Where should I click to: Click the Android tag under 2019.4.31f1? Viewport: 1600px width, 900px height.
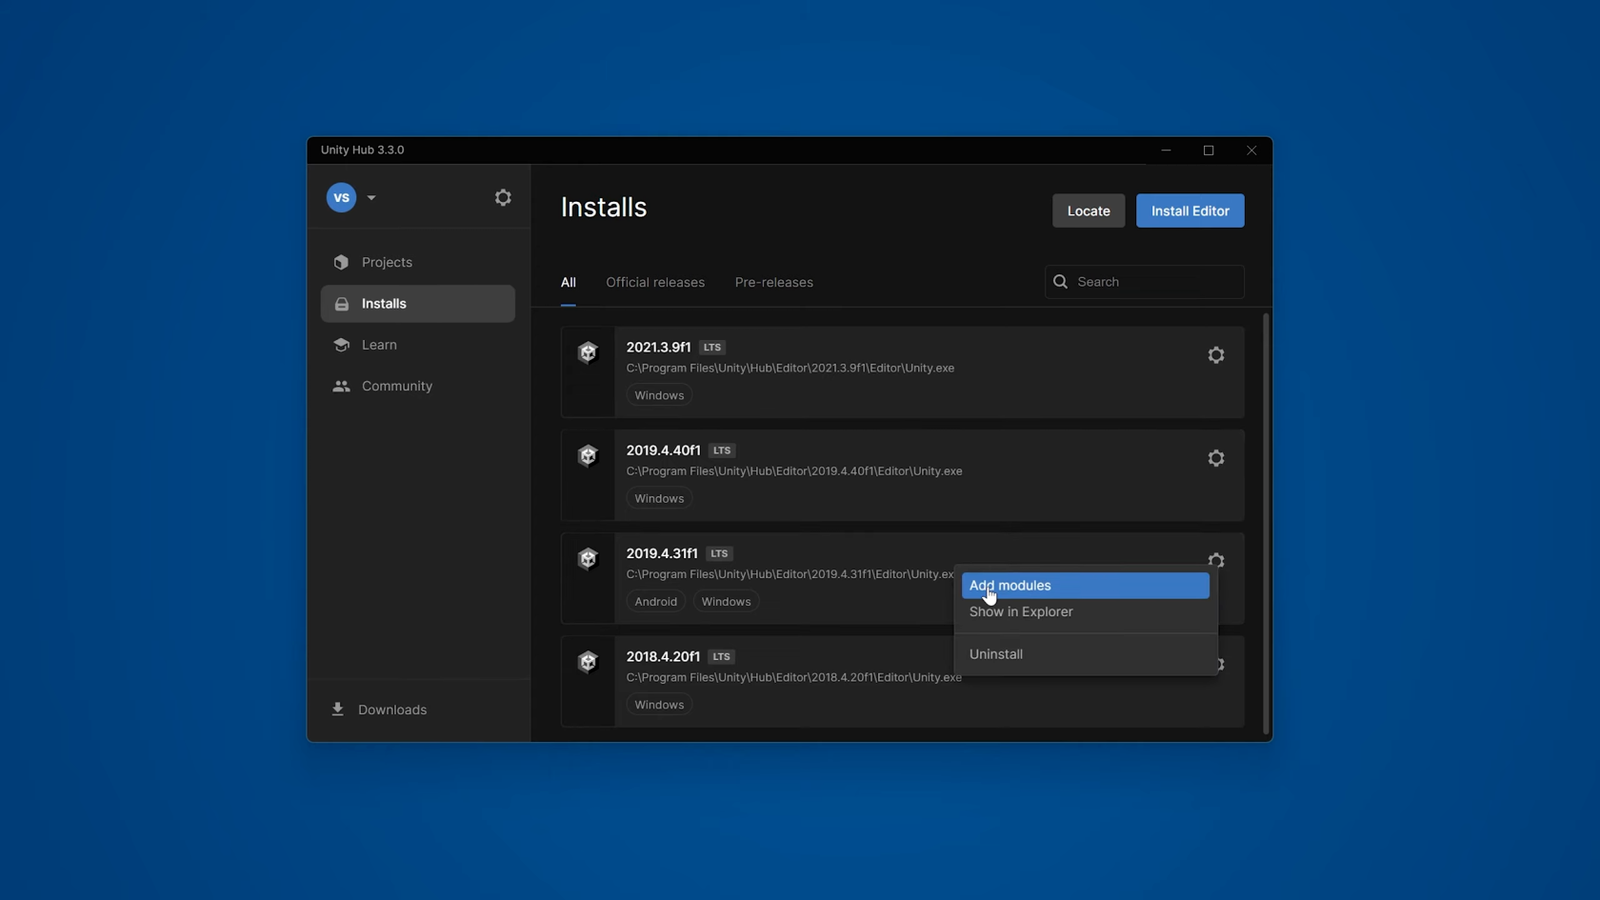click(656, 601)
